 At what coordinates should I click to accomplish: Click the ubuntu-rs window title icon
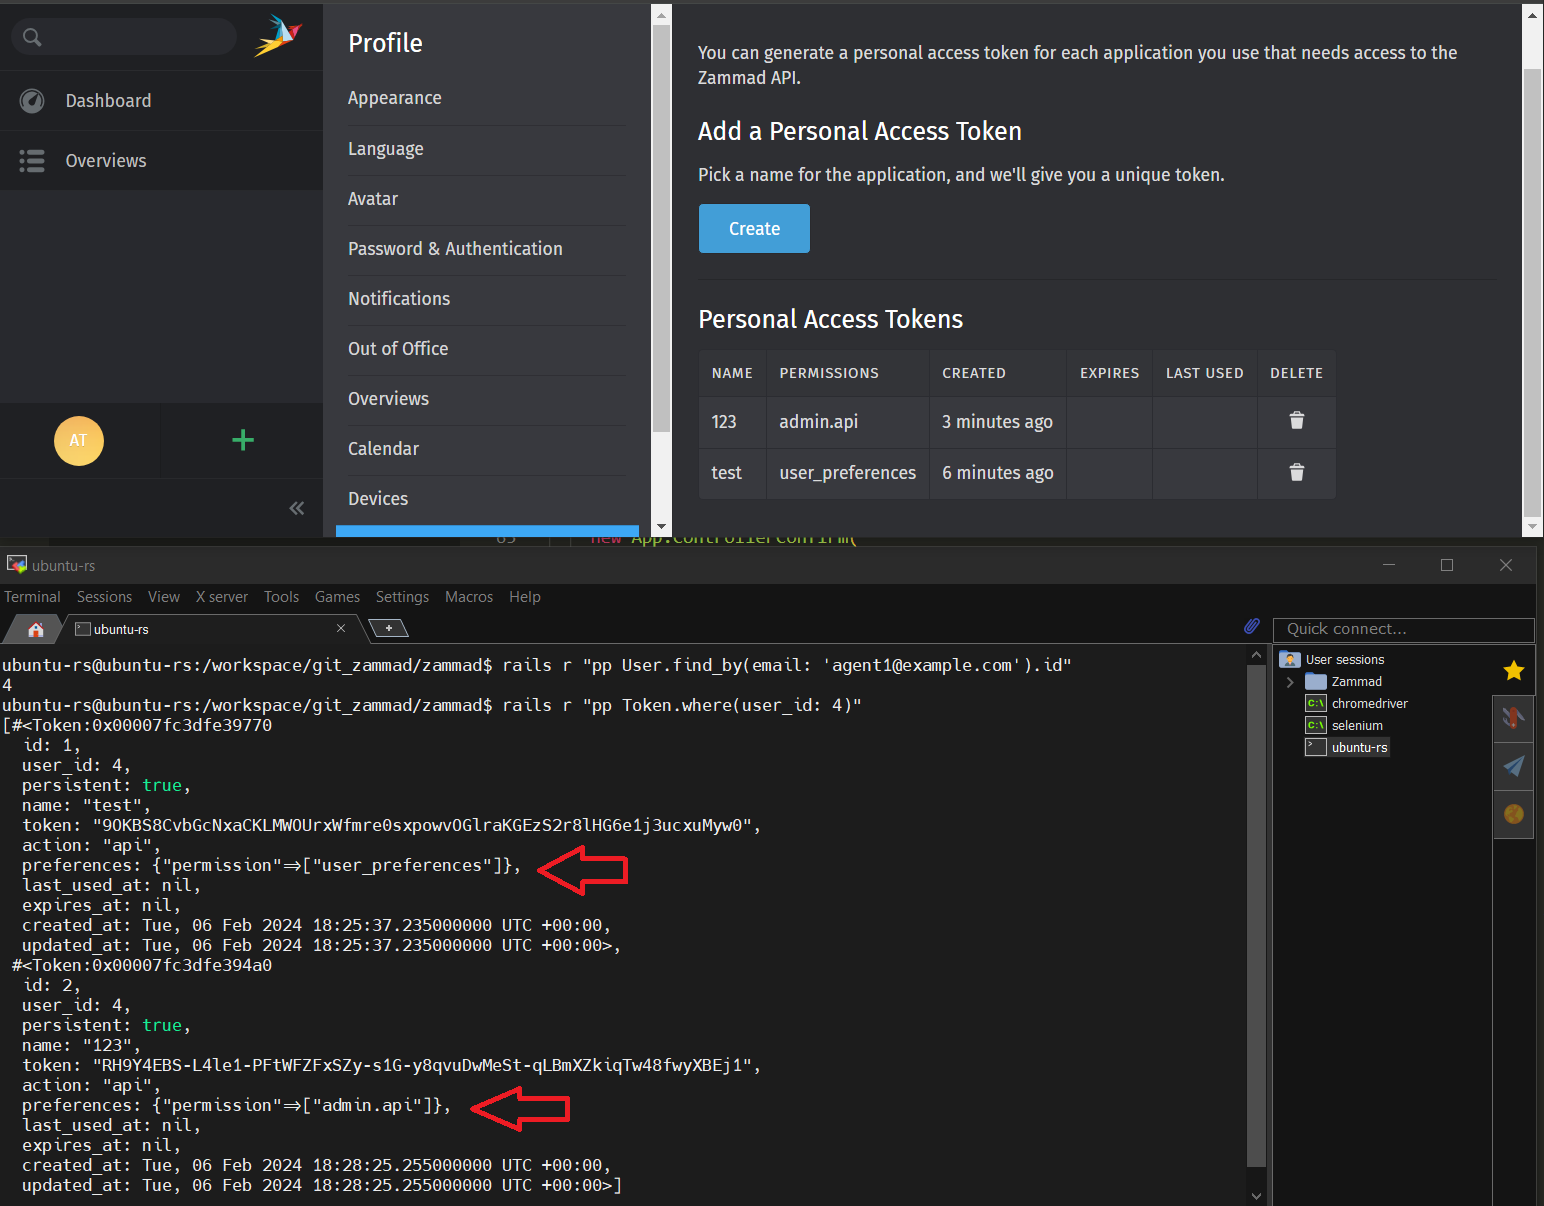click(17, 565)
